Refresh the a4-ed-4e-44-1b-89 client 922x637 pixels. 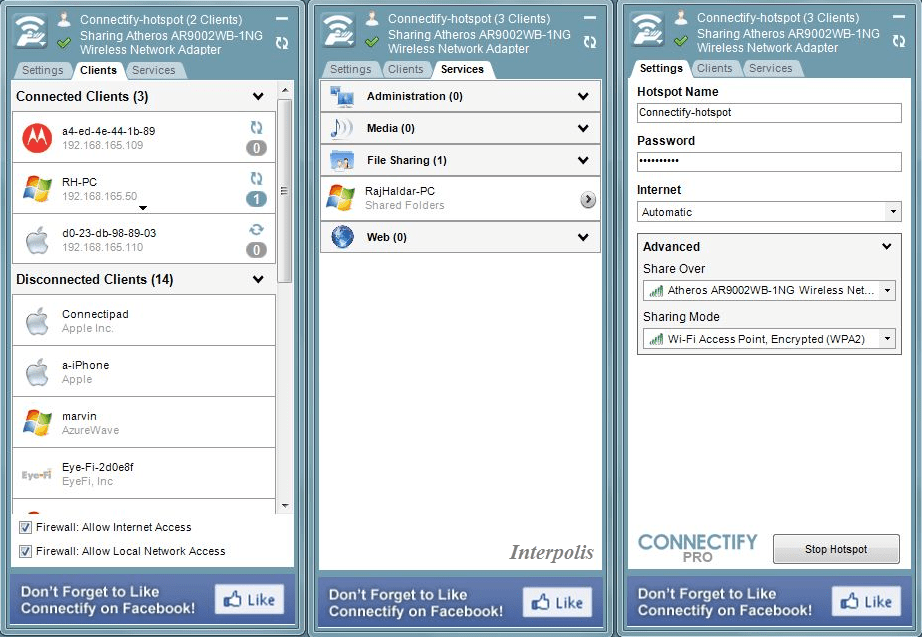click(256, 128)
